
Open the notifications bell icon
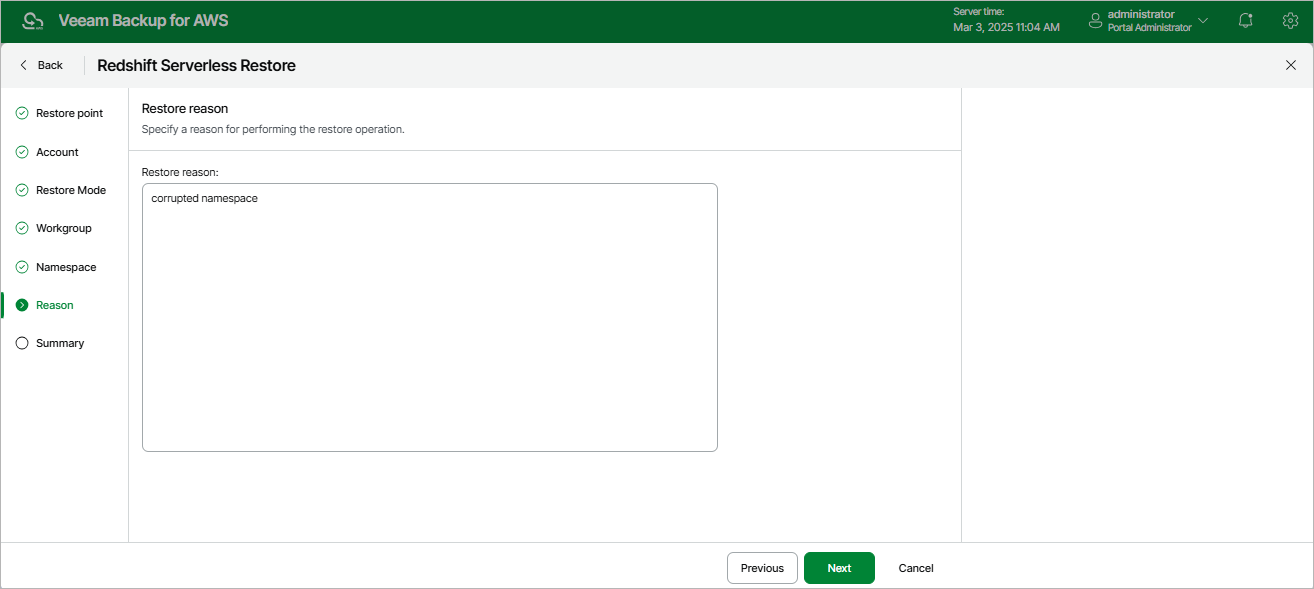click(1245, 20)
